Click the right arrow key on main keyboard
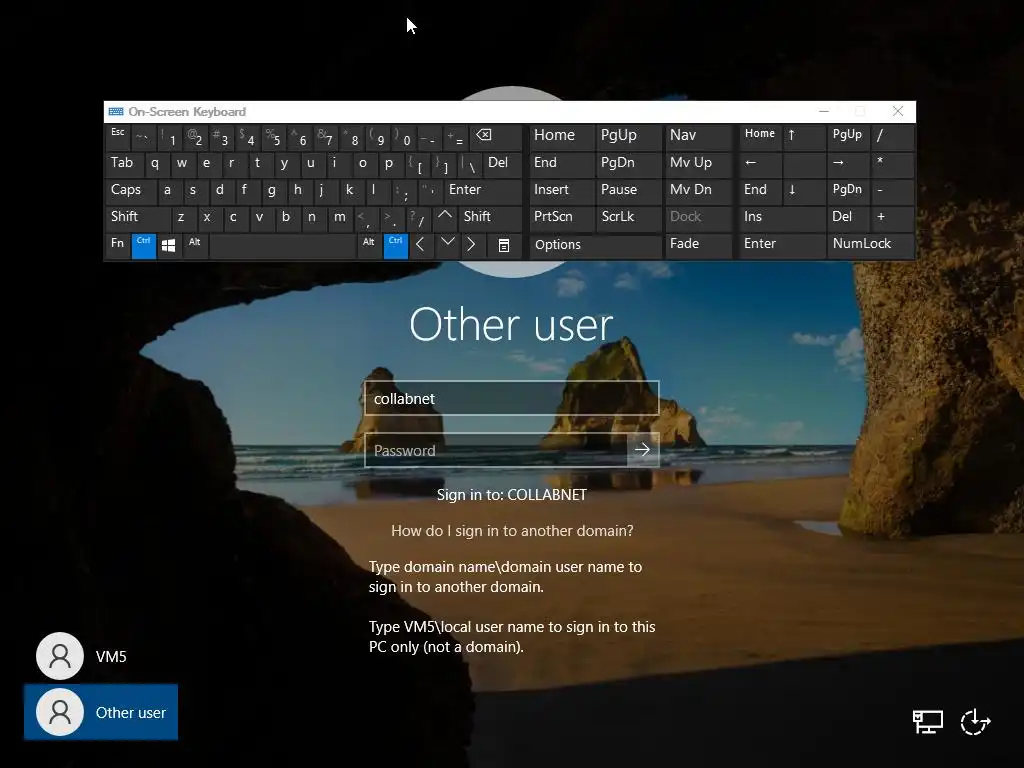 click(472, 246)
